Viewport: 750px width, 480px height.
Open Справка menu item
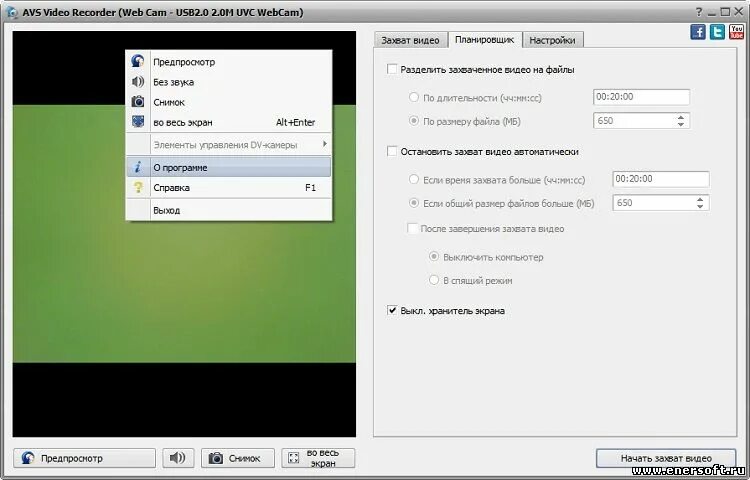(x=229, y=187)
